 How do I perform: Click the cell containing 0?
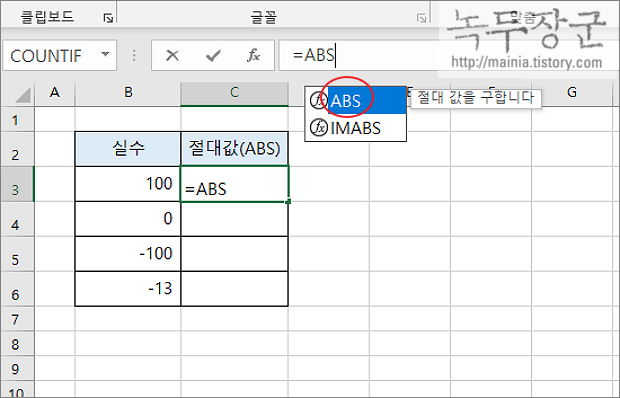[128, 219]
